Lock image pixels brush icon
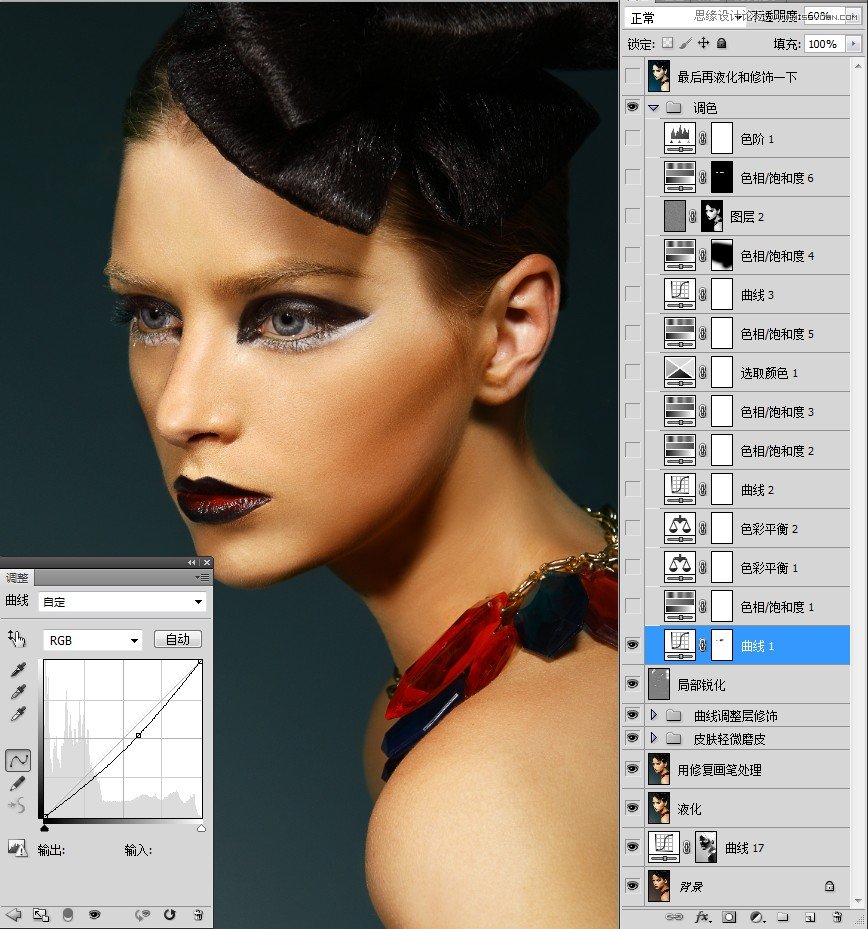Viewport: 868px width, 929px height. 686,43
